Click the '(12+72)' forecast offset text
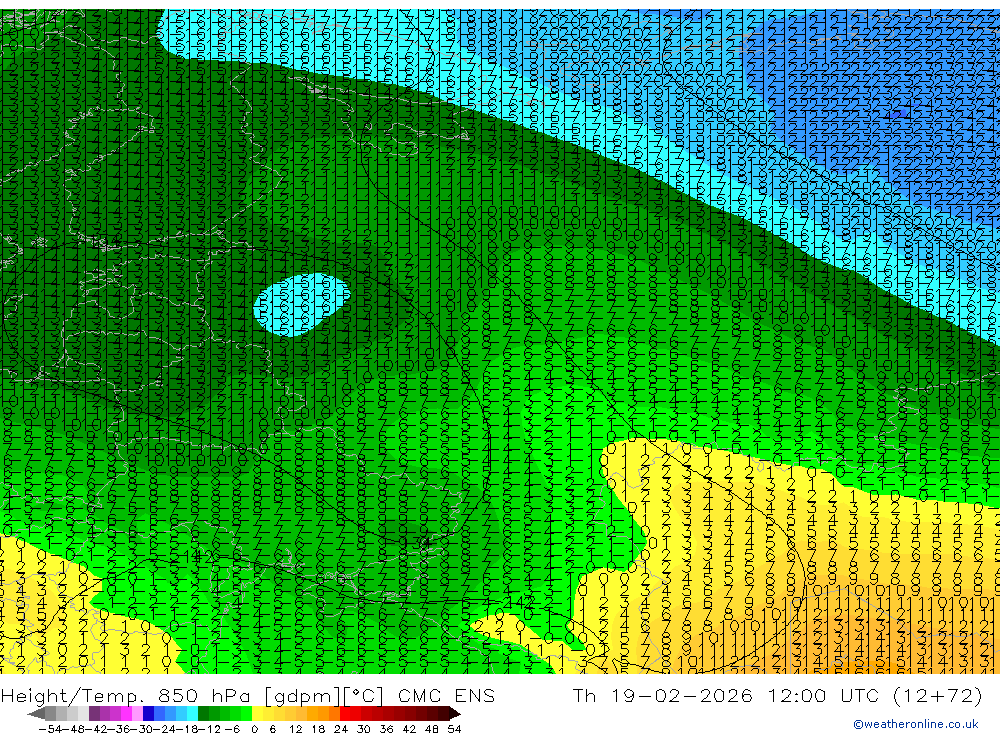Image resolution: width=1000 pixels, height=733 pixels. point(938,695)
